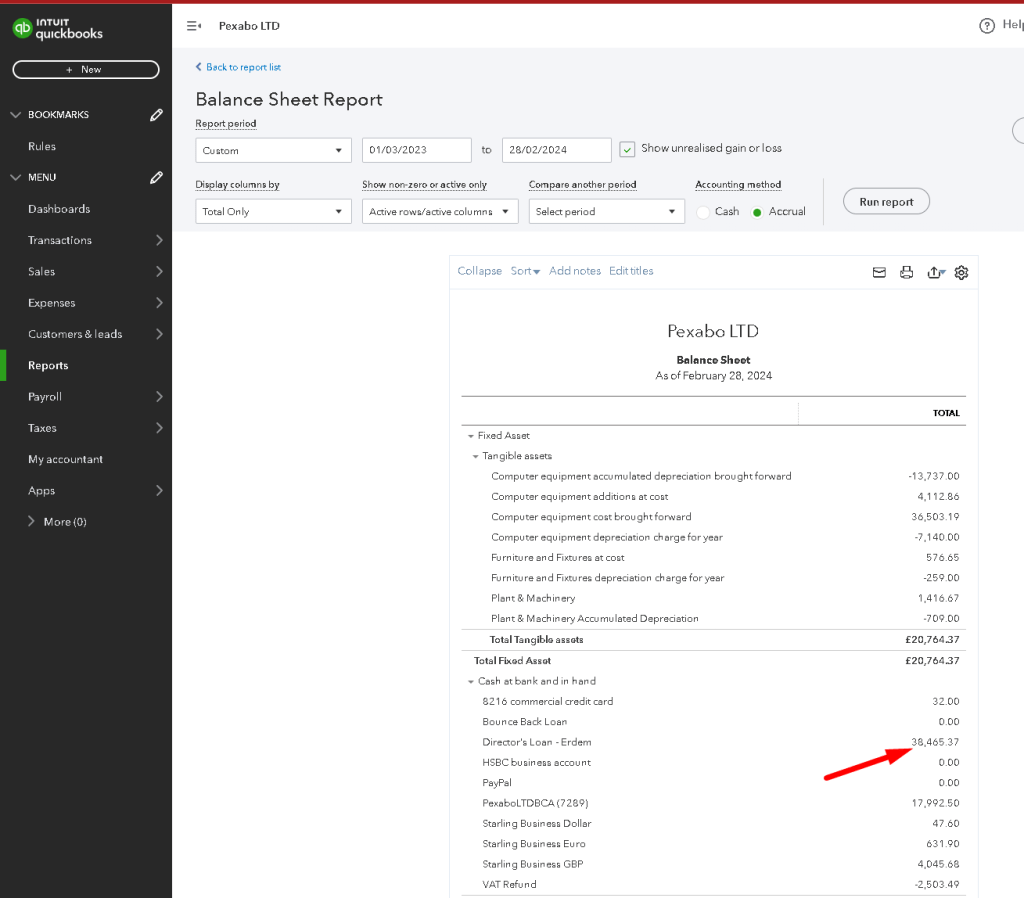Click the end date field 28/02/2024

[556, 150]
